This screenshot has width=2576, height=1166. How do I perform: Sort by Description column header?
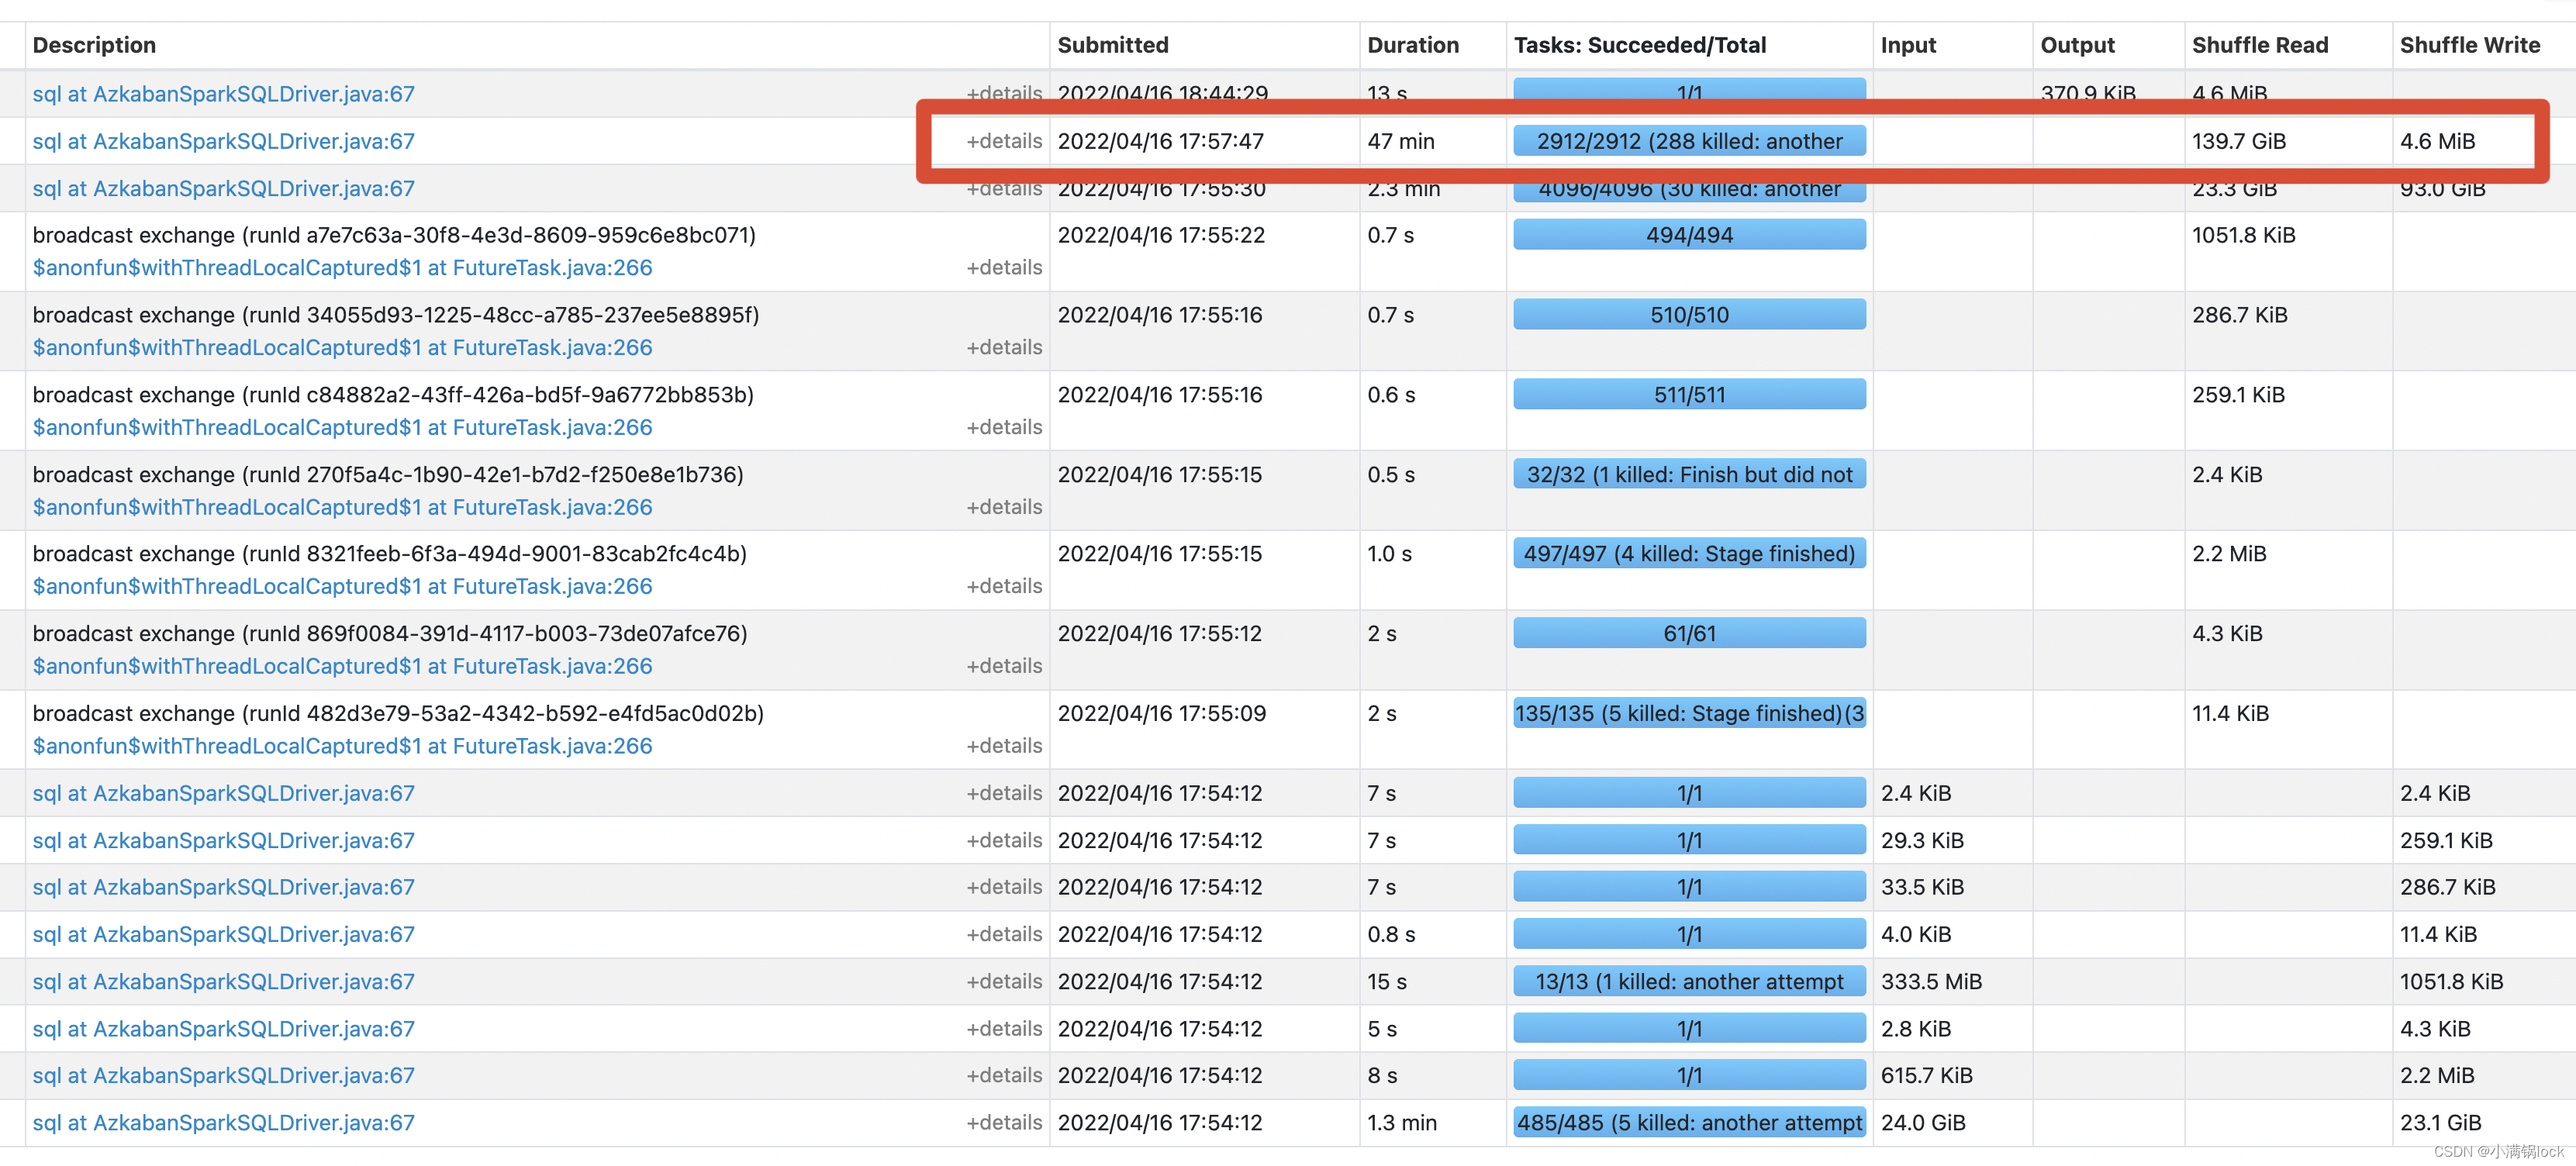click(94, 45)
